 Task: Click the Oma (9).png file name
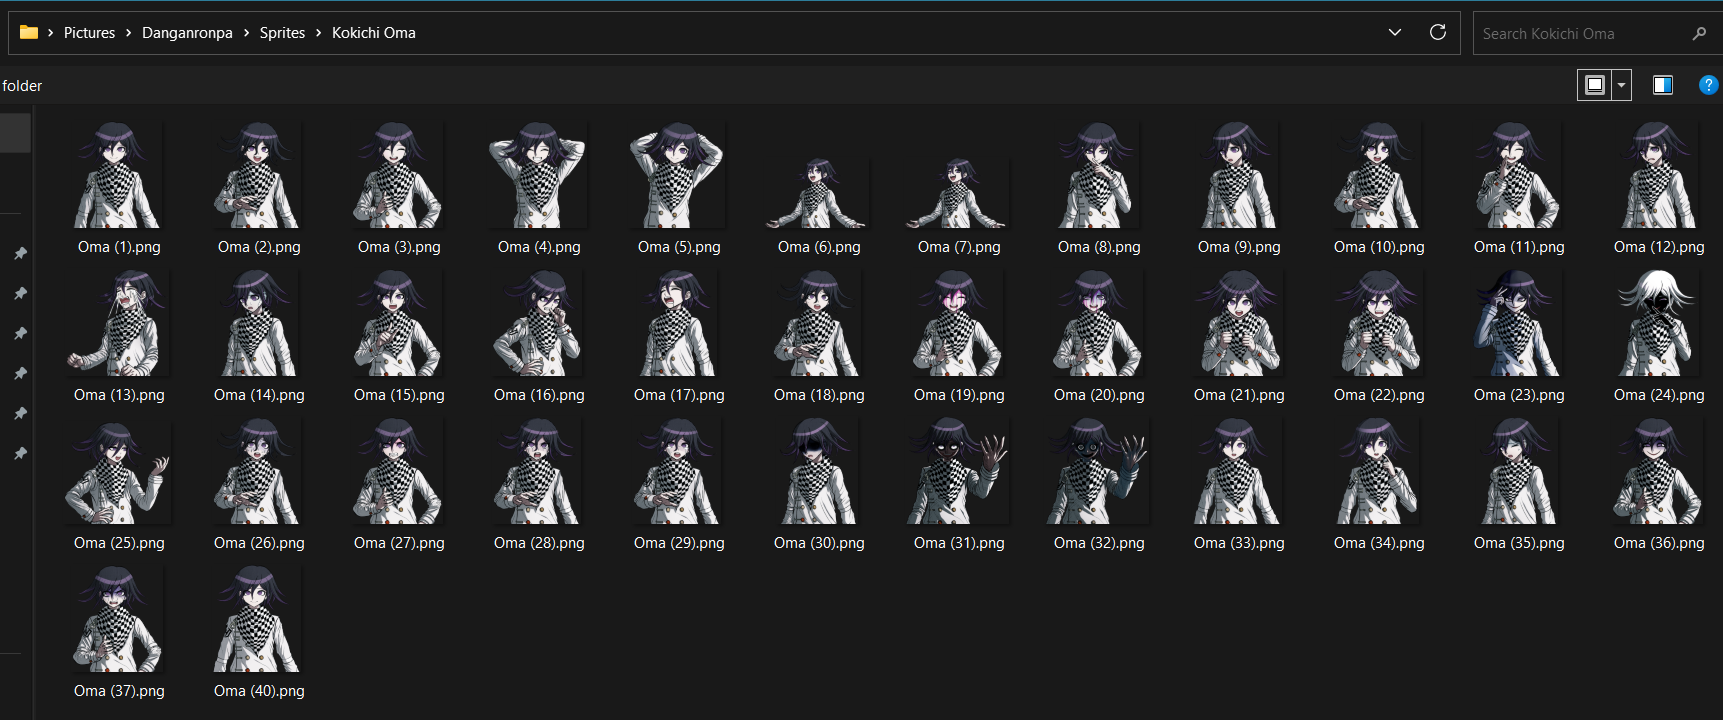[1239, 247]
